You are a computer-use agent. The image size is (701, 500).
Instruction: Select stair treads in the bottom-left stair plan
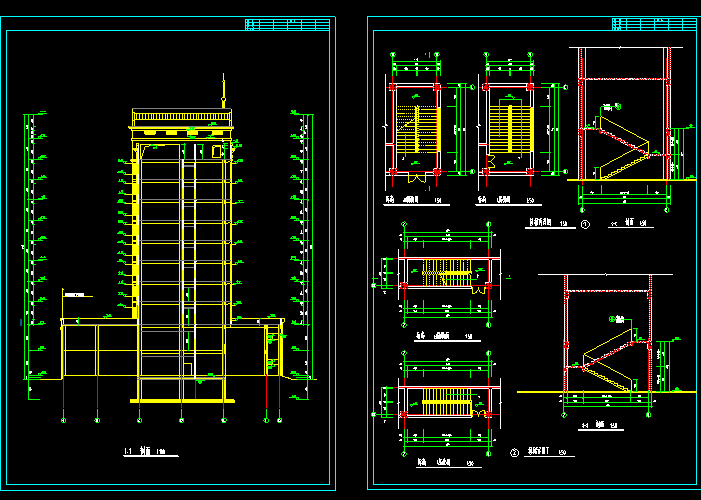pyautogui.click(x=447, y=402)
